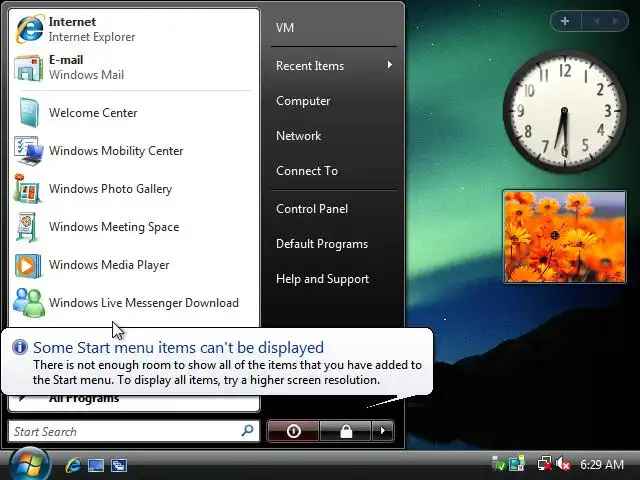Open Windows Meeting Space icon

[28, 227]
